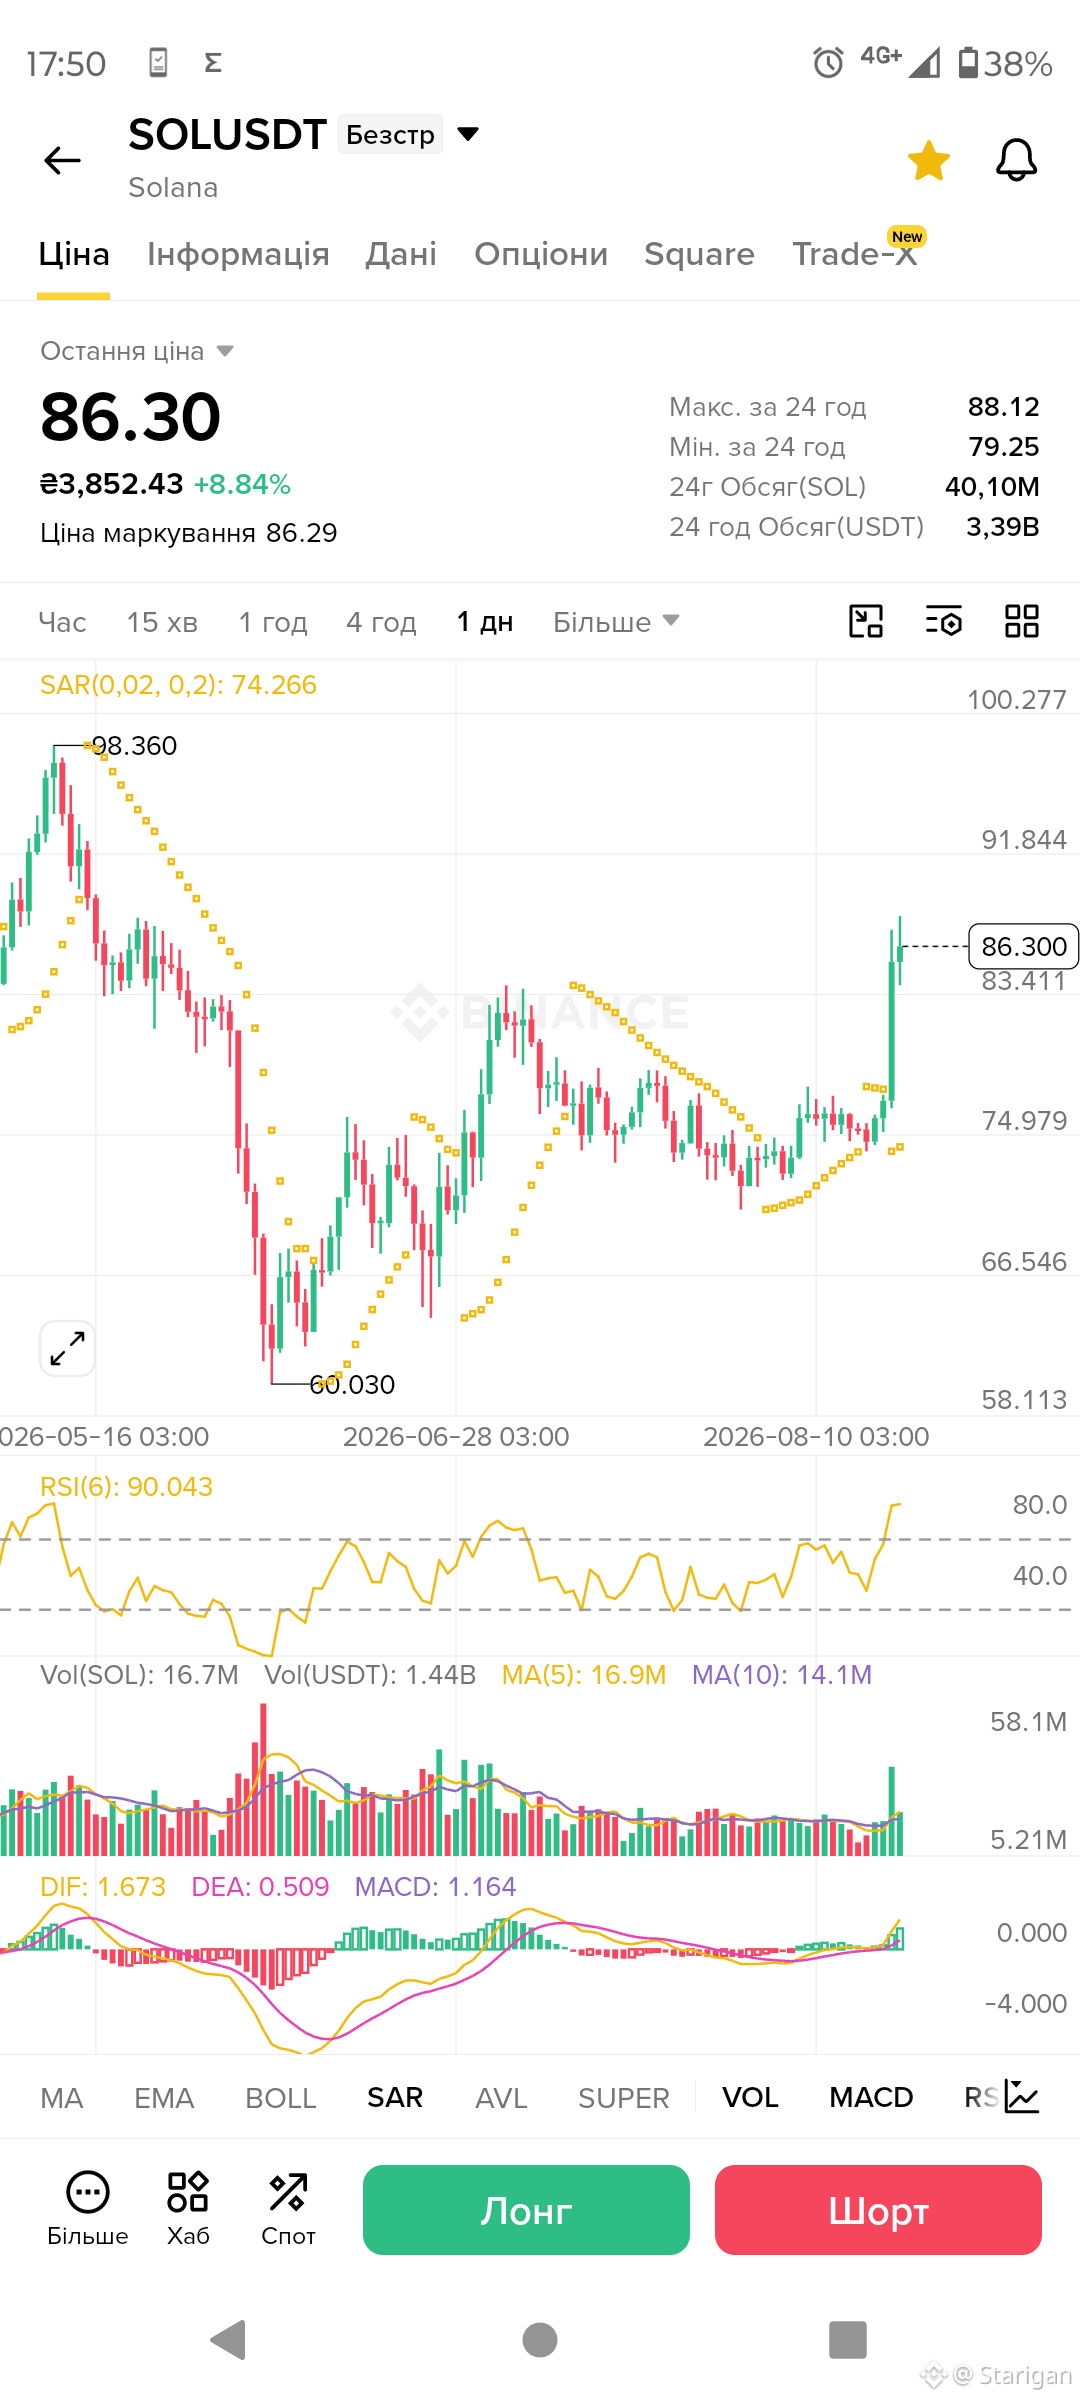Image resolution: width=1080 pixels, height=2400 pixels.
Task: Tap the alarm clock status icon
Action: point(828,63)
